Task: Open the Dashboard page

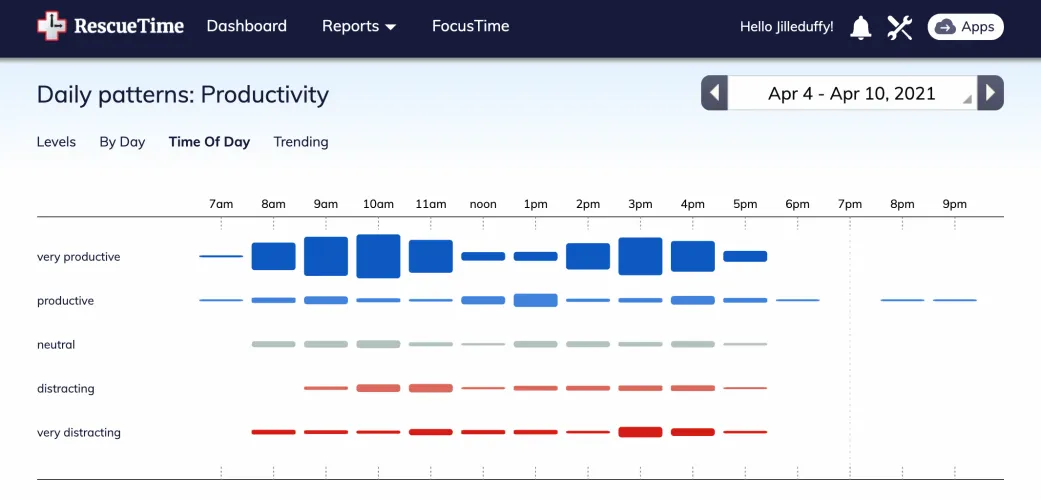Action: coord(246,27)
